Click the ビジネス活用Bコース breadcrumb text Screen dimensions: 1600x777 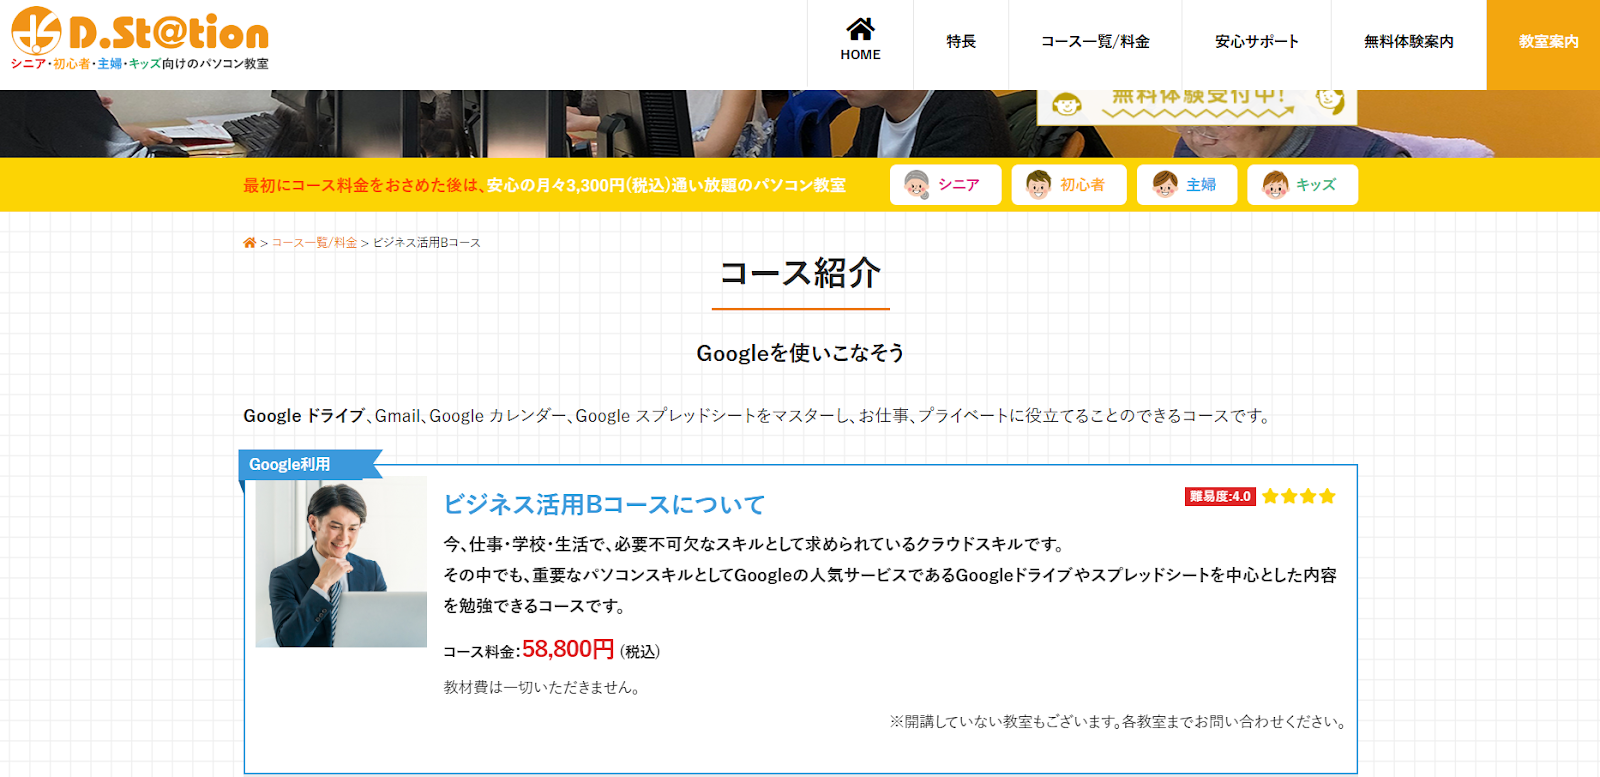[427, 243]
